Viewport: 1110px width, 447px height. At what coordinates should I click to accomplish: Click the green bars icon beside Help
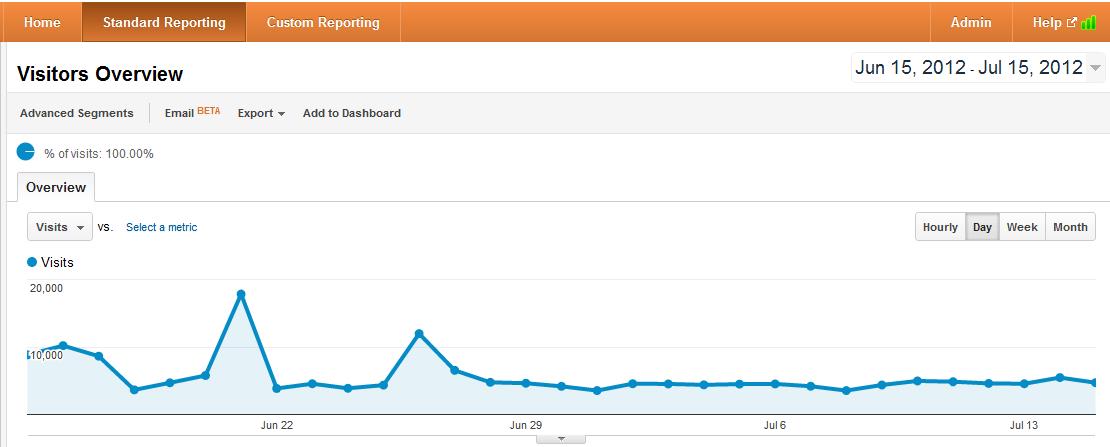click(x=1089, y=23)
